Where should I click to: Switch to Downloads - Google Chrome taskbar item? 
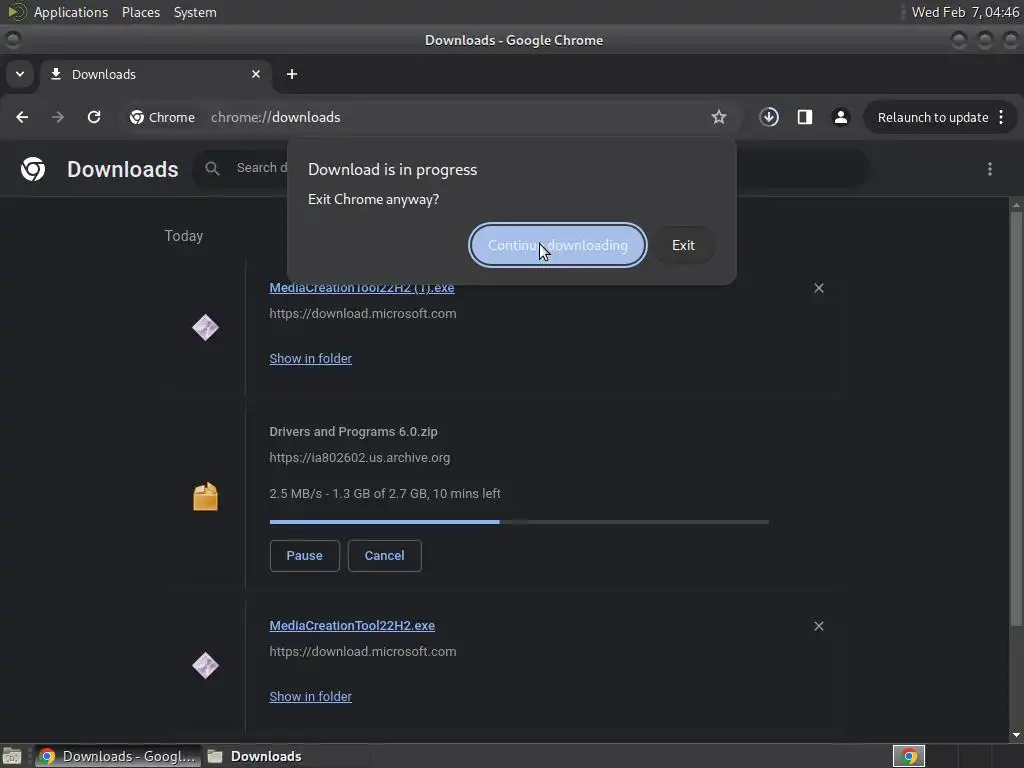[x=117, y=756]
